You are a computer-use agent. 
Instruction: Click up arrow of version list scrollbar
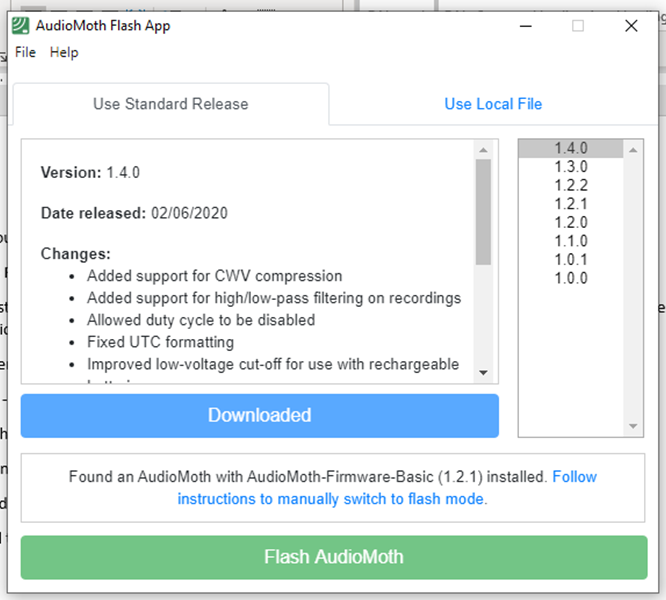point(633,150)
